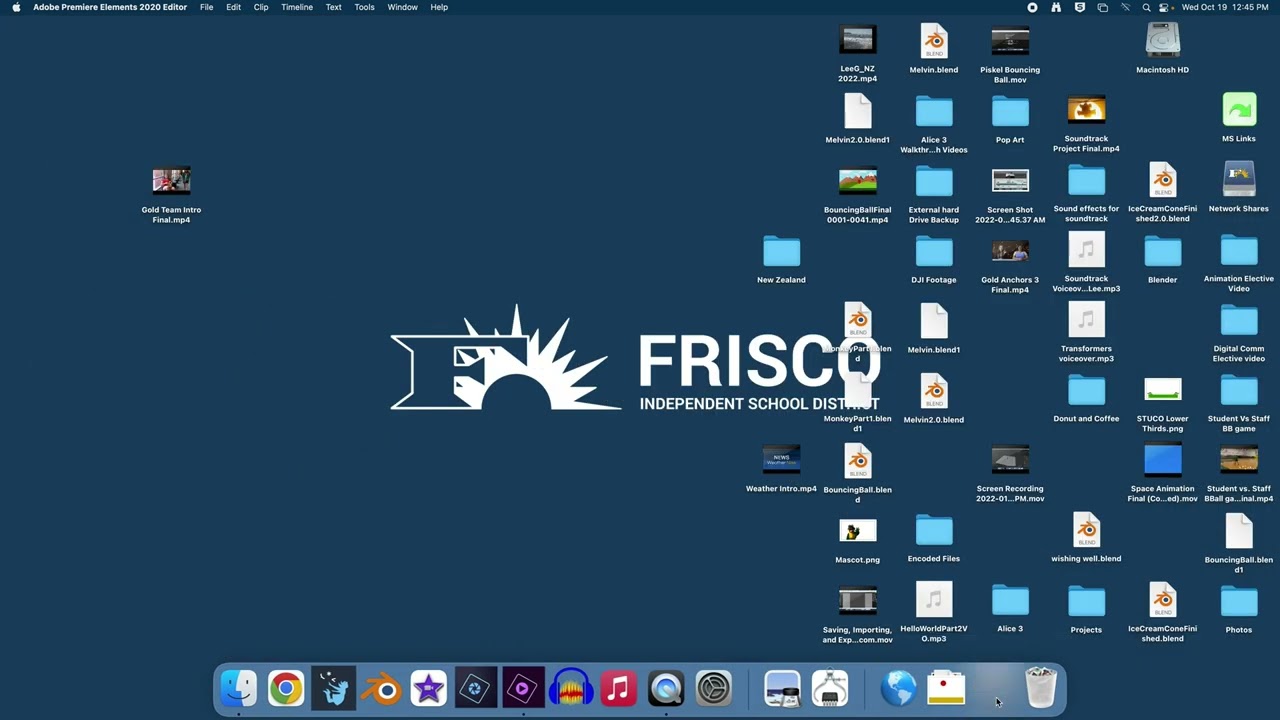Open the Apple menu

(x=16, y=7)
